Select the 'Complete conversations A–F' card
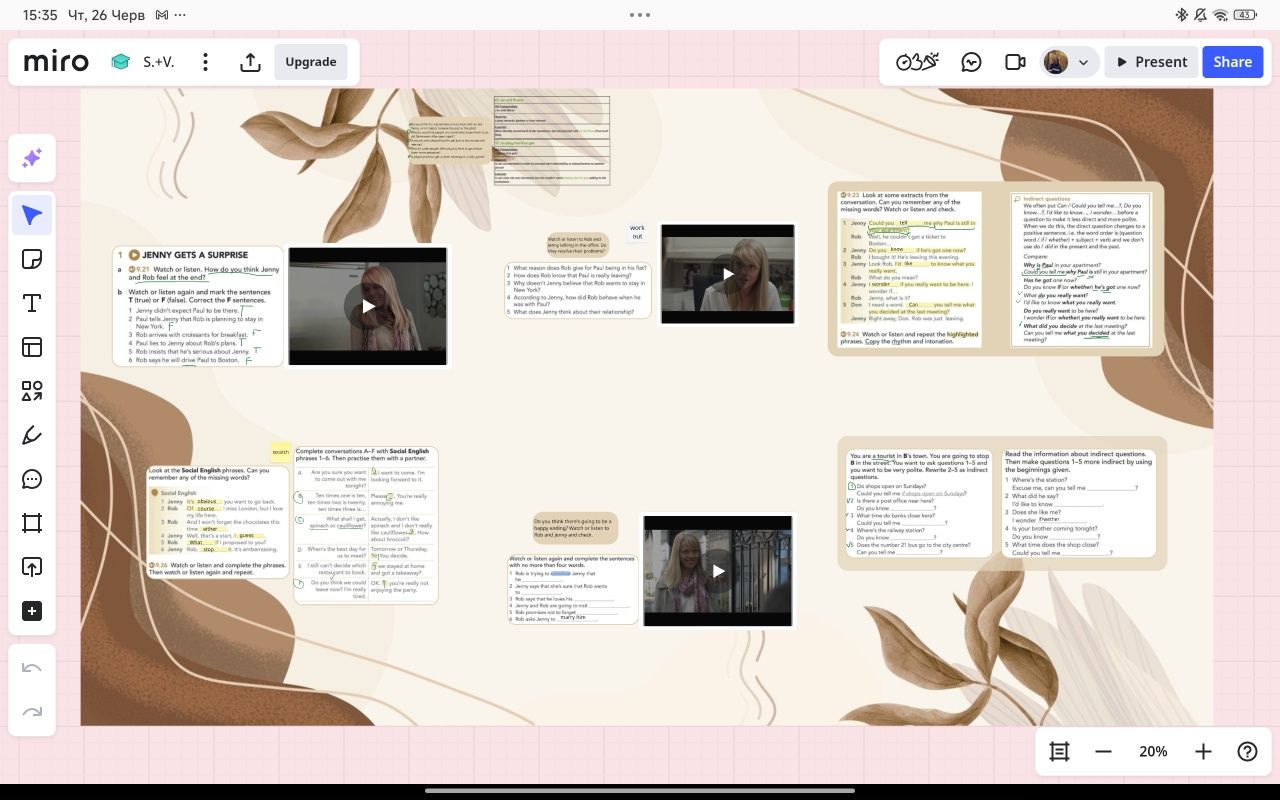 click(366, 525)
